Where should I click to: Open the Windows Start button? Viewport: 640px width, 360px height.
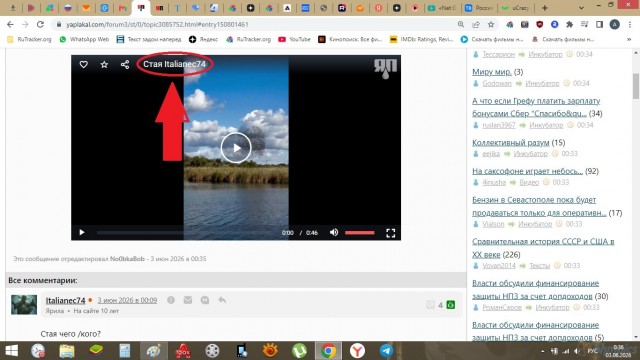point(11,350)
